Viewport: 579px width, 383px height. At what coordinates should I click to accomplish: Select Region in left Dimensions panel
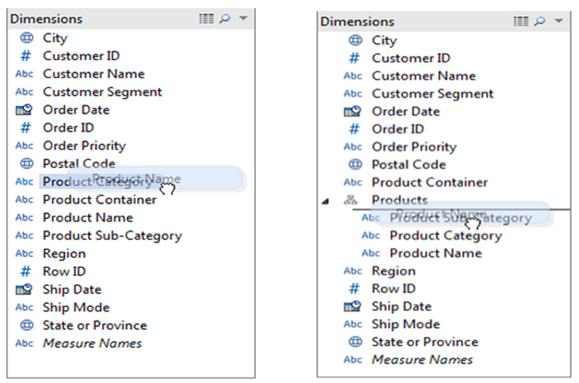point(64,254)
